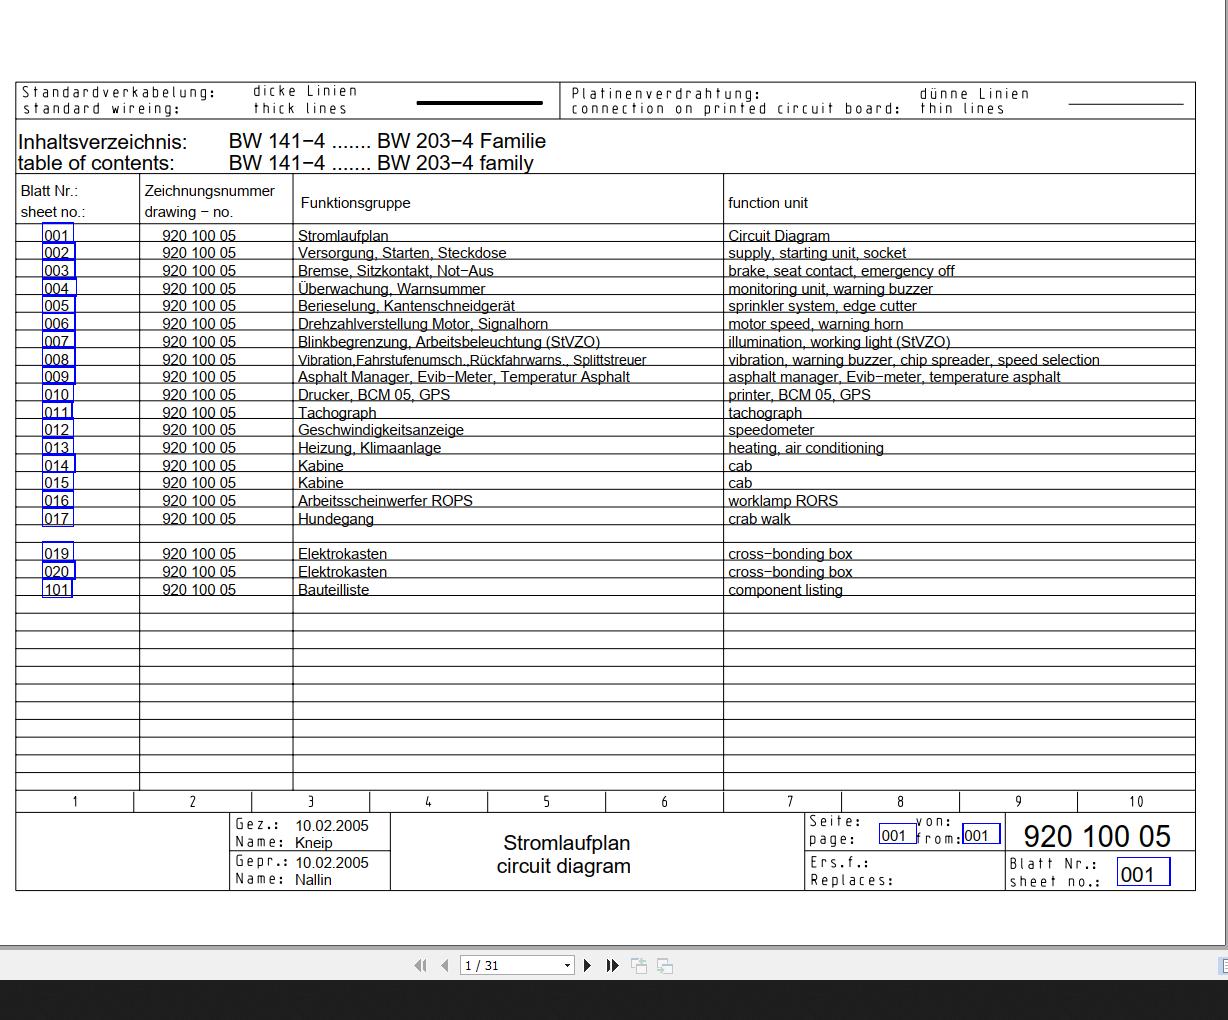Open the page number dropdown arrow
Screen dimensions: 1228x1020
tap(567, 966)
